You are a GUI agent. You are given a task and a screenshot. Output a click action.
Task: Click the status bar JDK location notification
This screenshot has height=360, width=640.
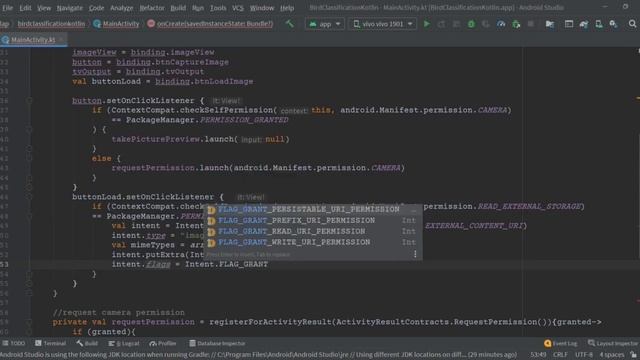tap(258, 355)
